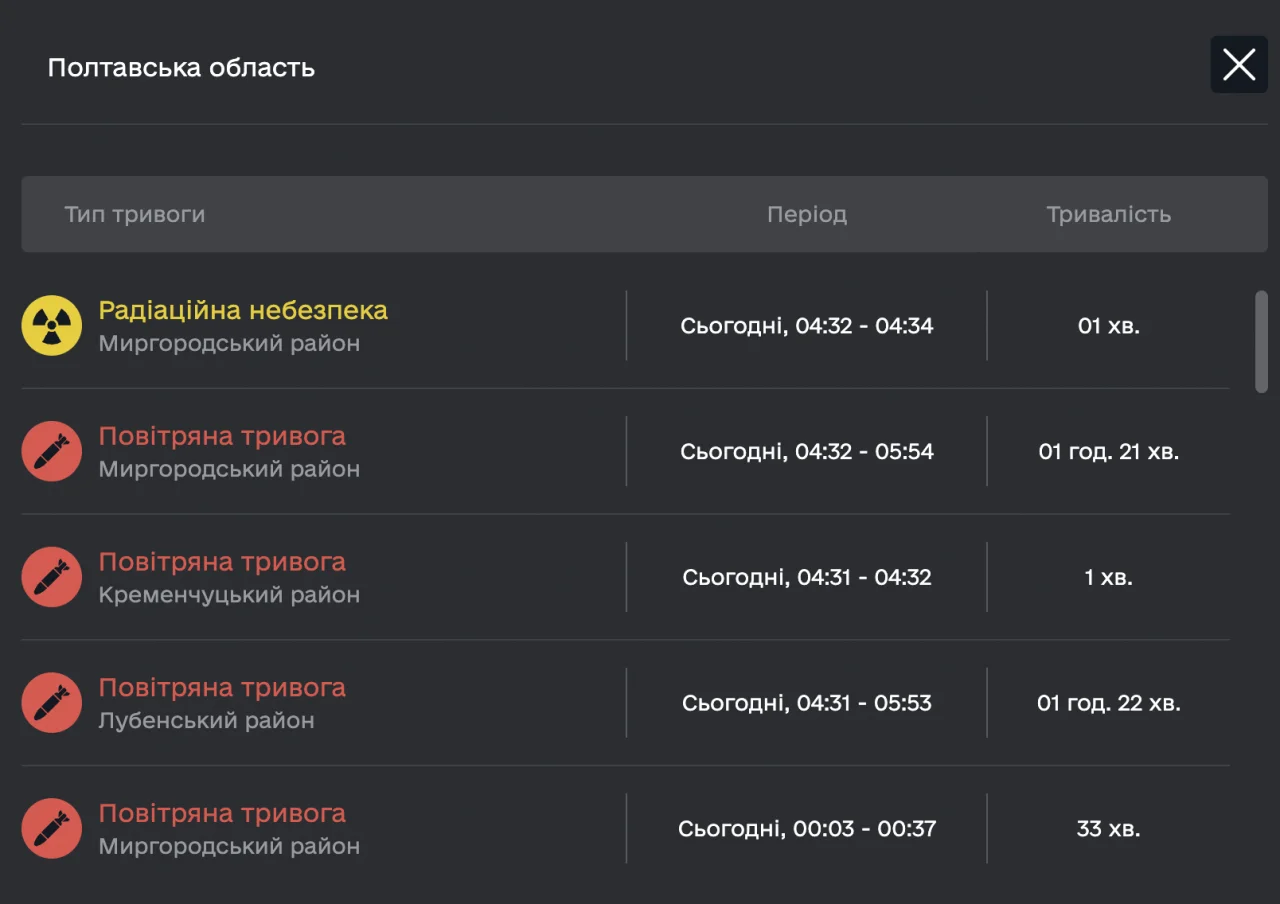Click the 33 хв. duration value

[1108, 829]
